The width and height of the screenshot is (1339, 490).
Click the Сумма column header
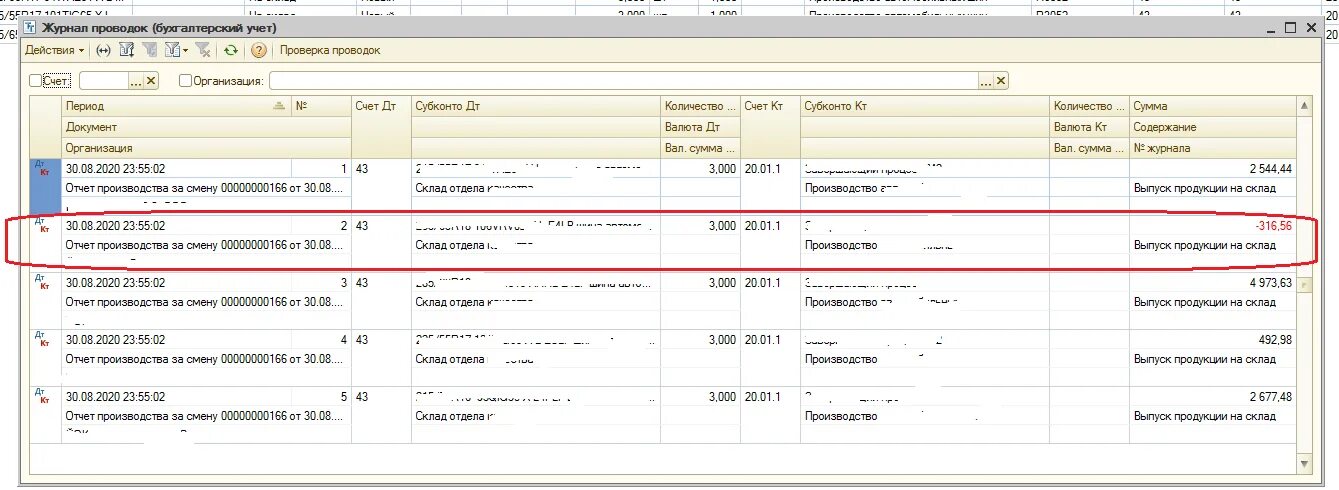pyautogui.click(x=1213, y=106)
